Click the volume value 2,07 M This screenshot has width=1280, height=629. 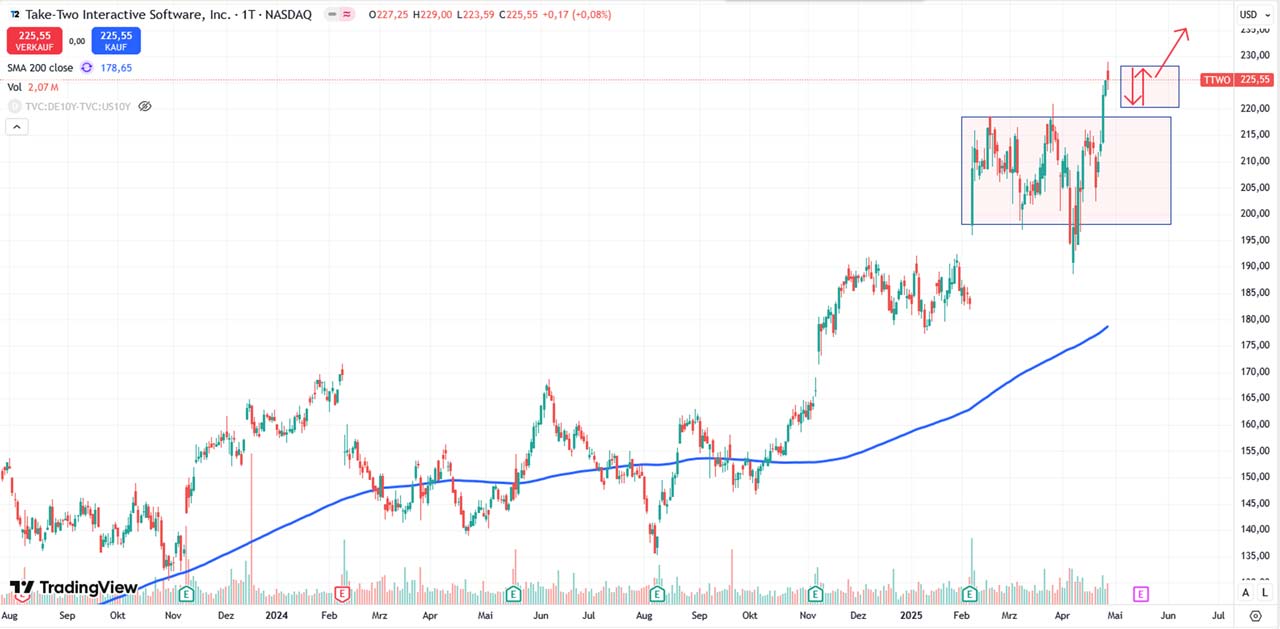click(x=42, y=87)
